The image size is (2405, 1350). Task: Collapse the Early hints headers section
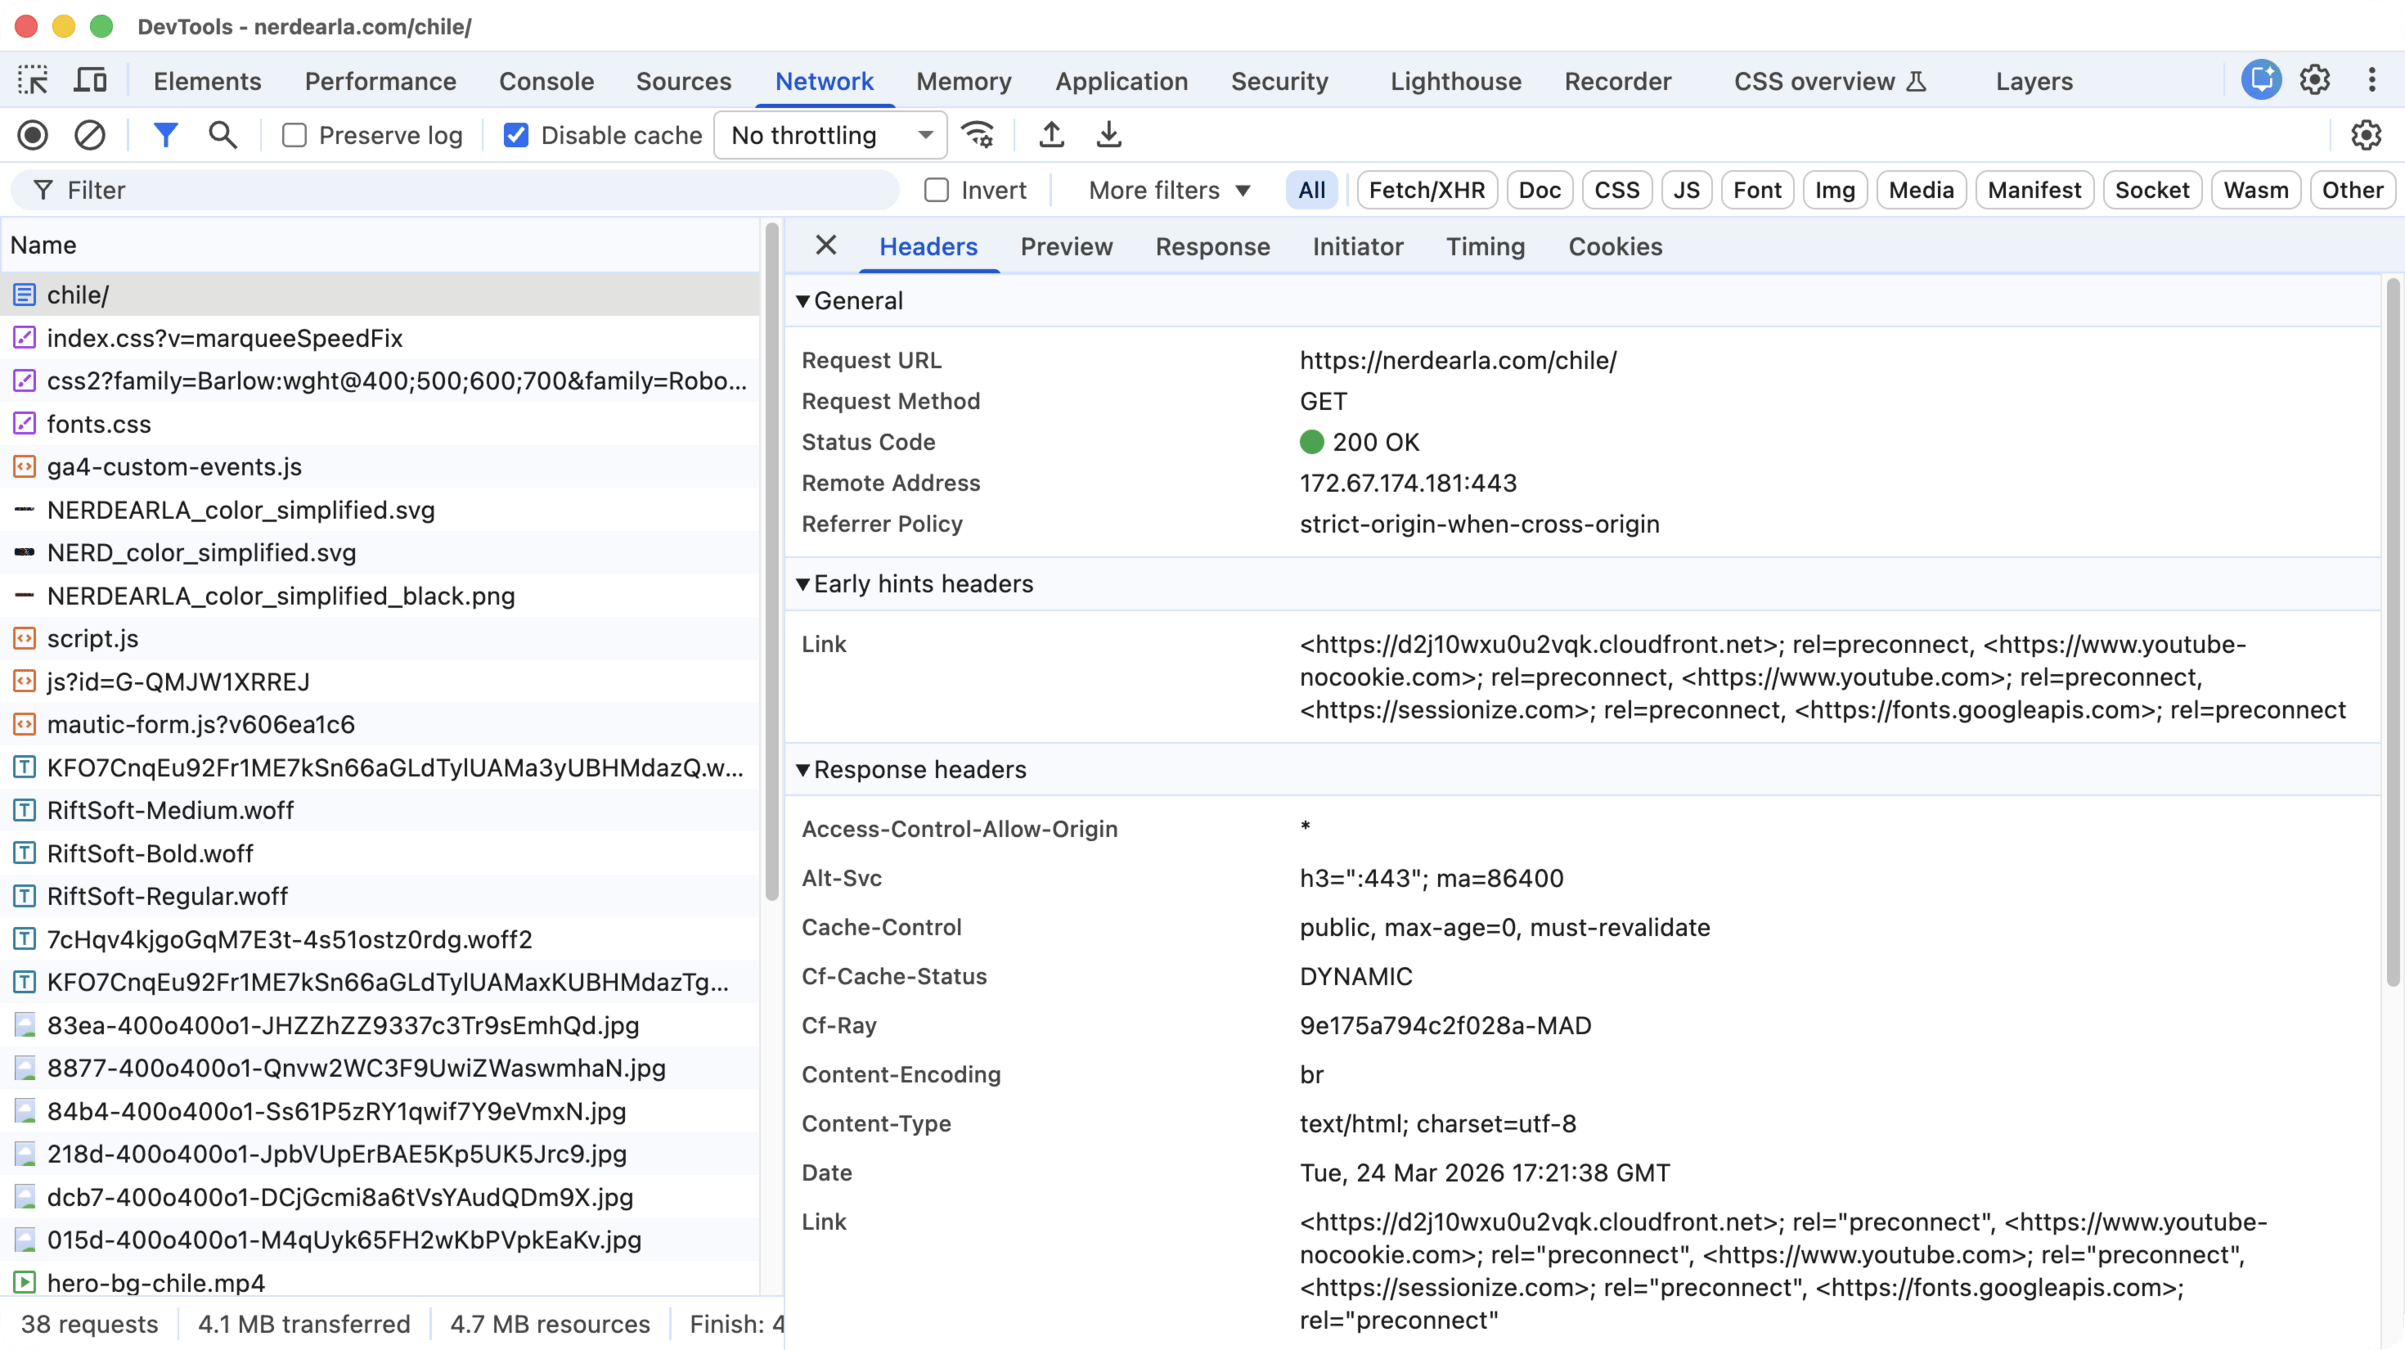(x=803, y=584)
